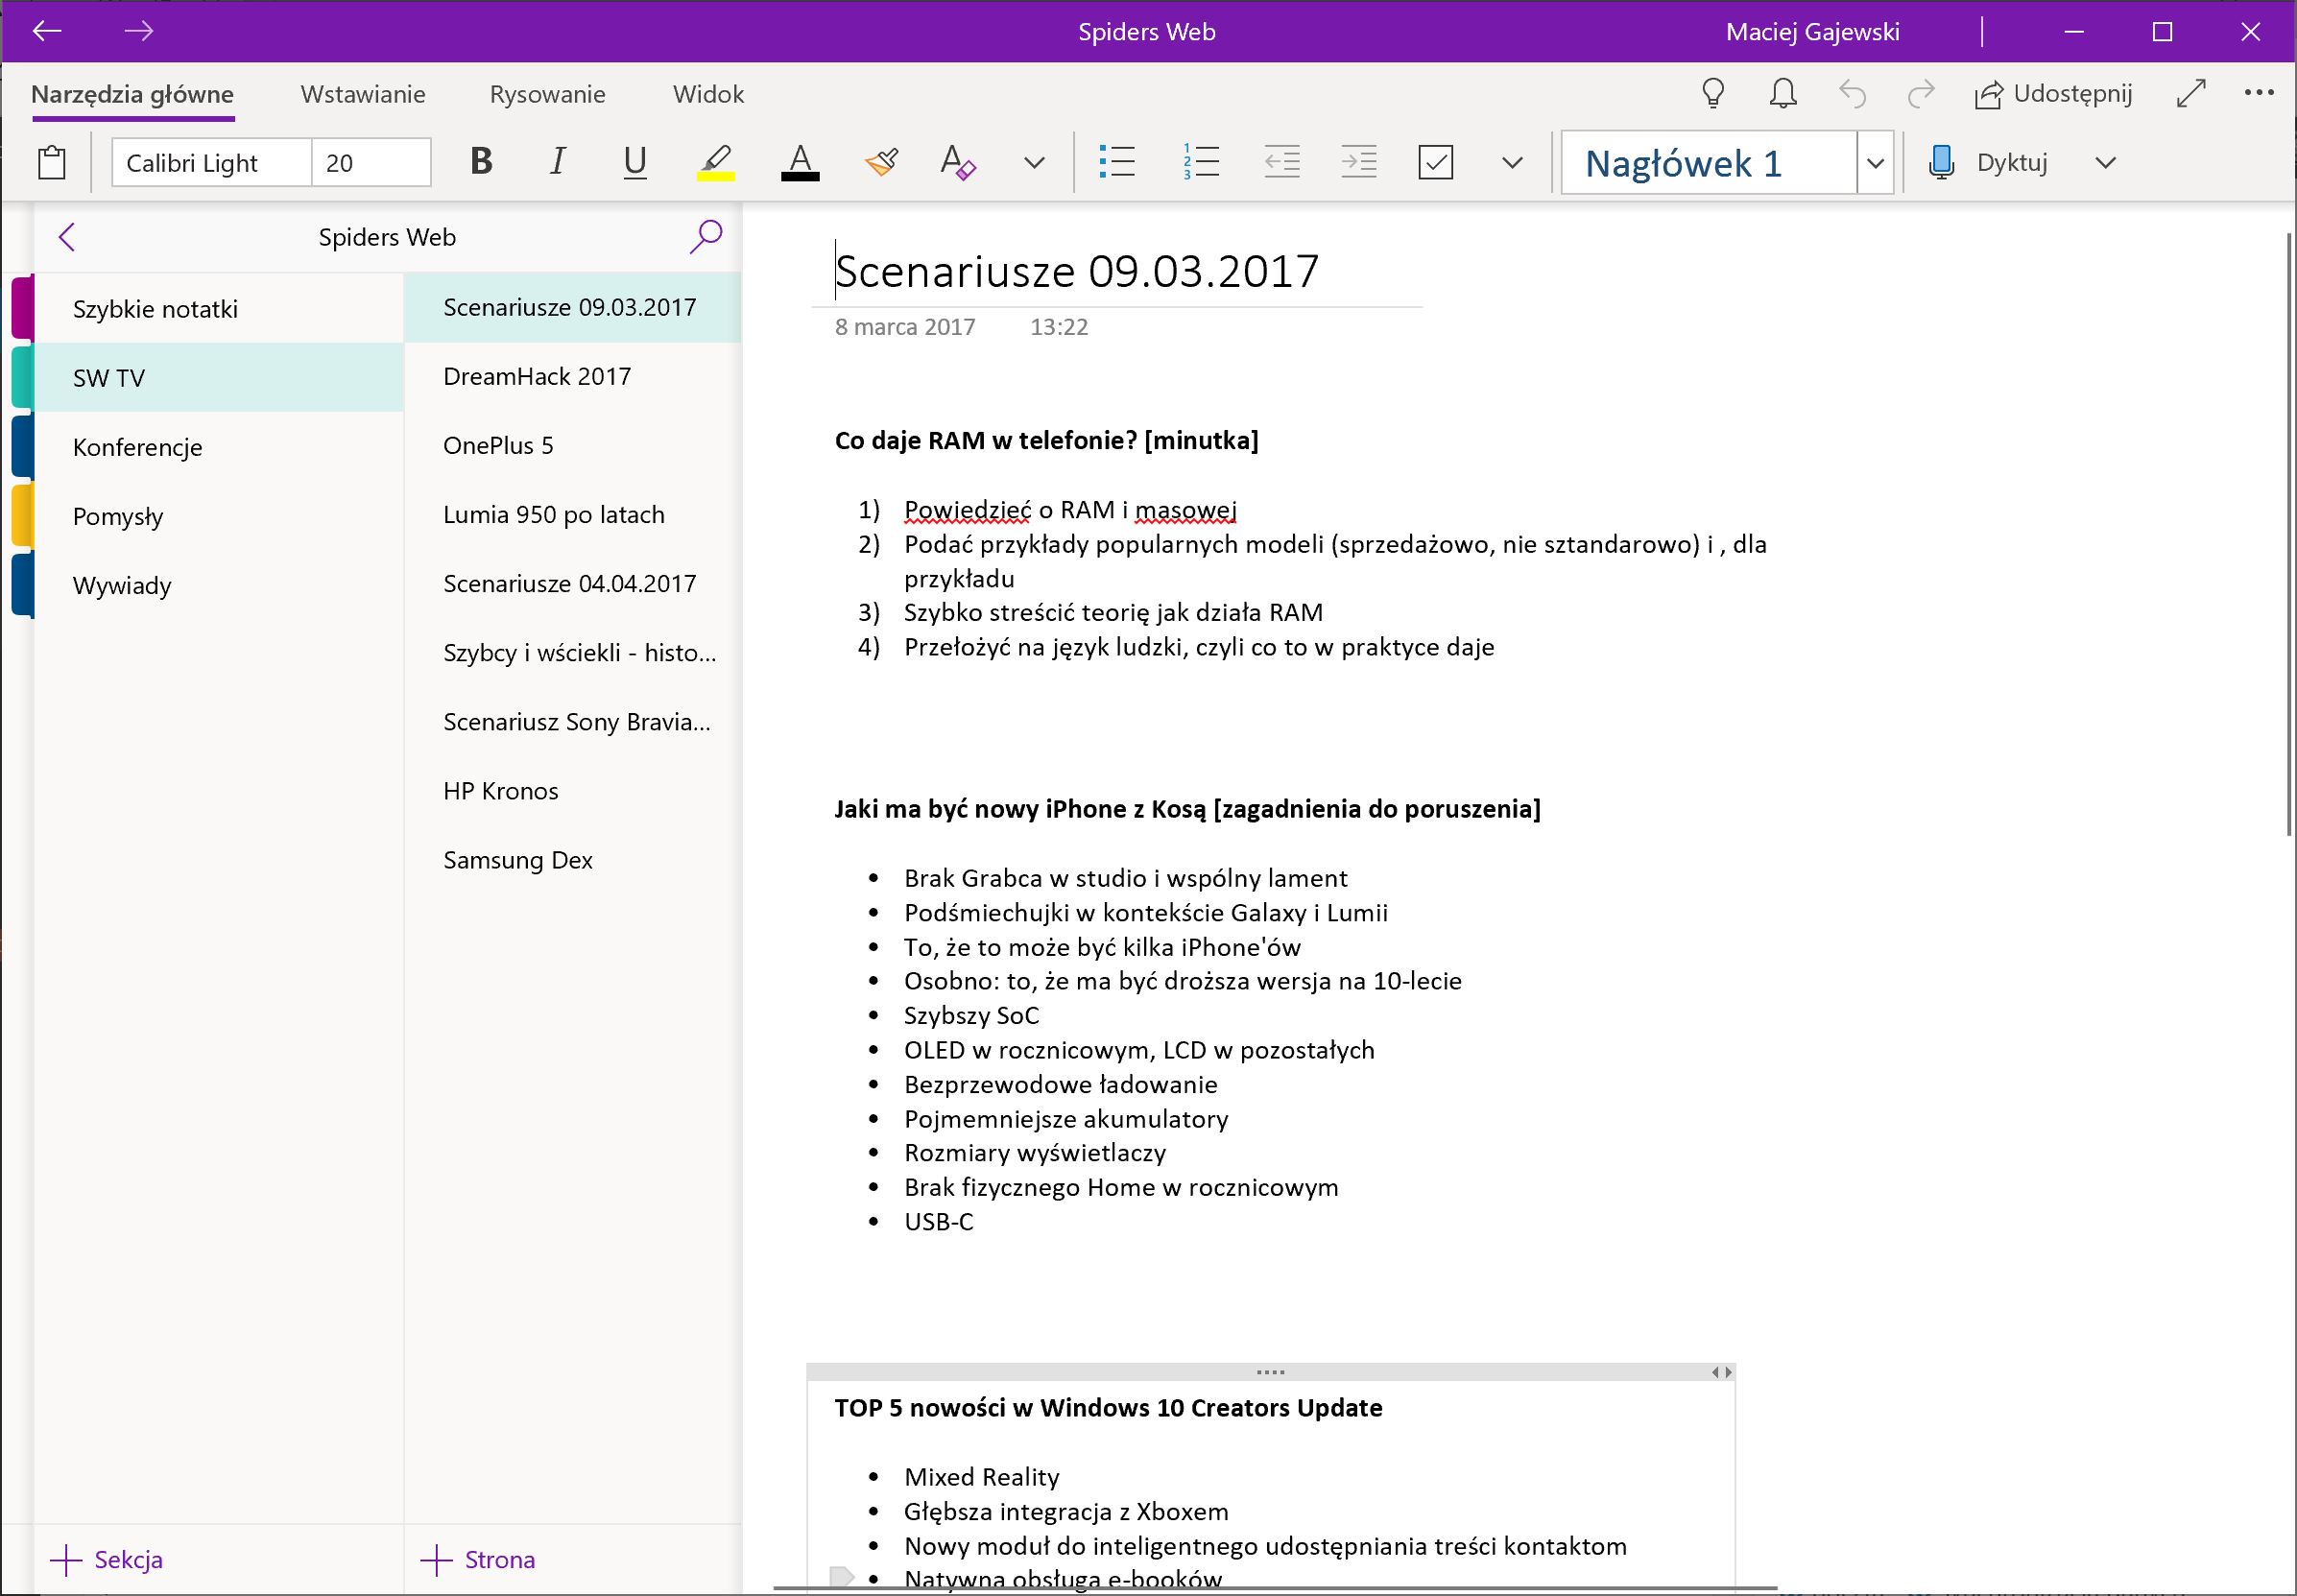Select SW TV section
Viewport: 2297px width, 1596px height.
pos(219,378)
